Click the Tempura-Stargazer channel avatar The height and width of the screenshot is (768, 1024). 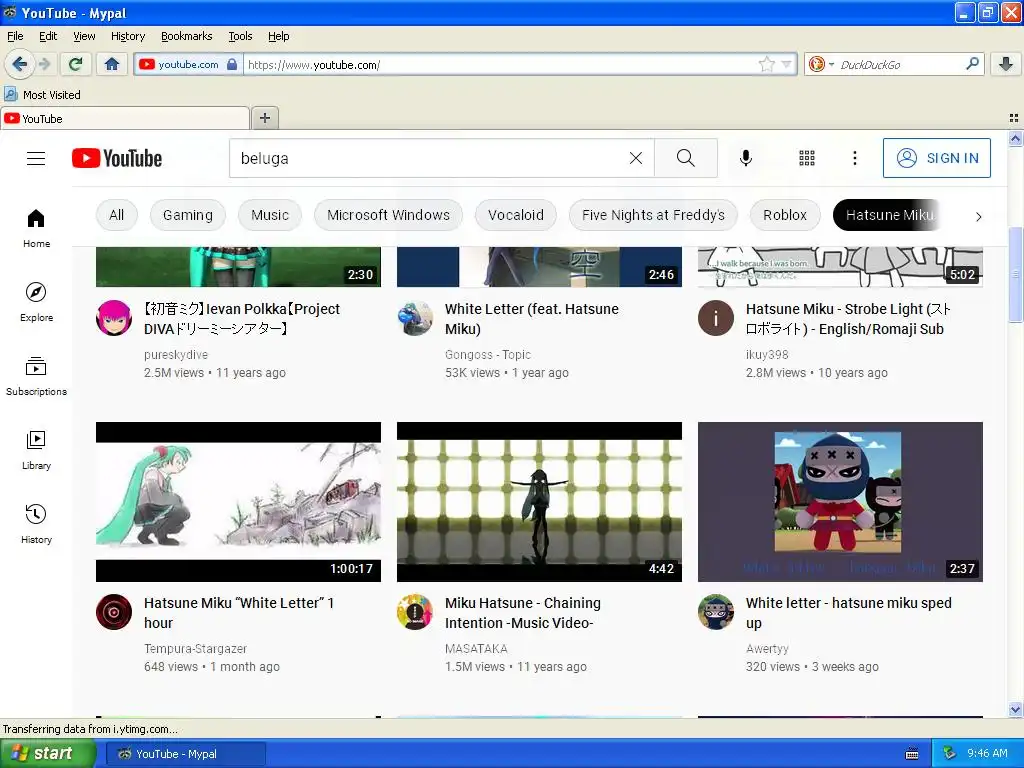[114, 612]
